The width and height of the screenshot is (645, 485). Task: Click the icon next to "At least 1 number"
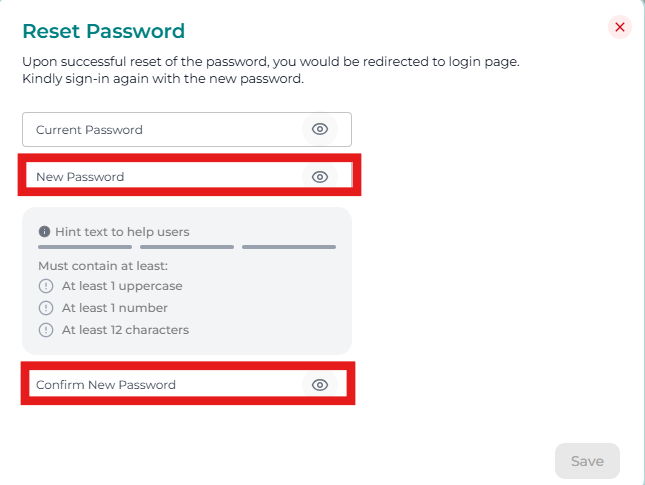click(45, 308)
